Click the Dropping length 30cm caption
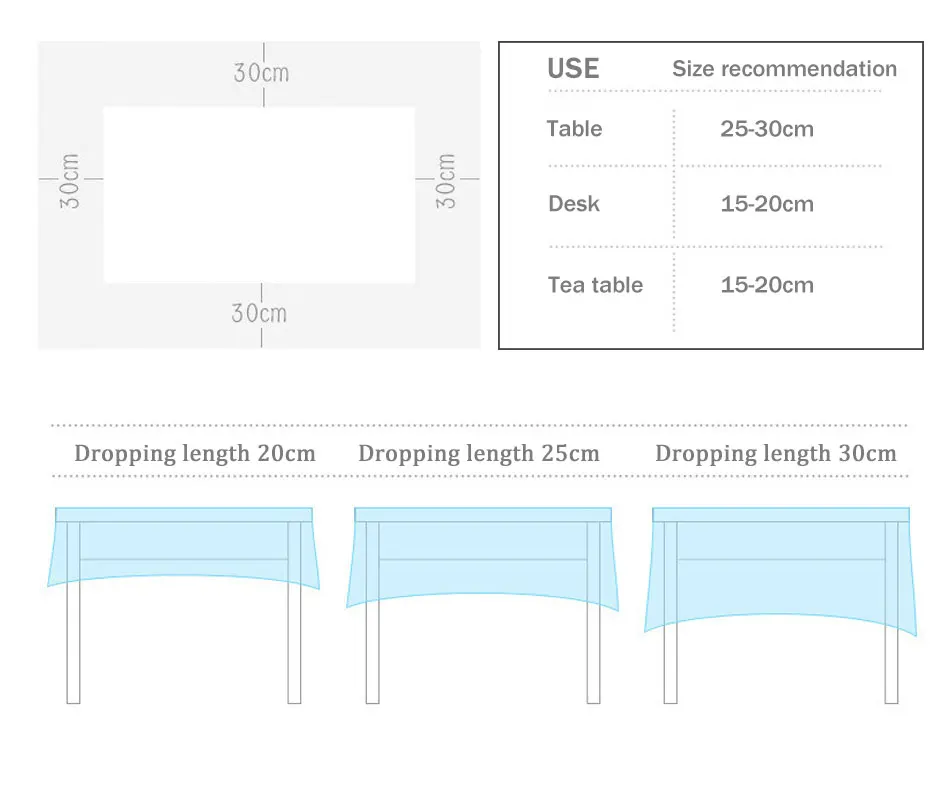950x796 pixels. (x=776, y=454)
